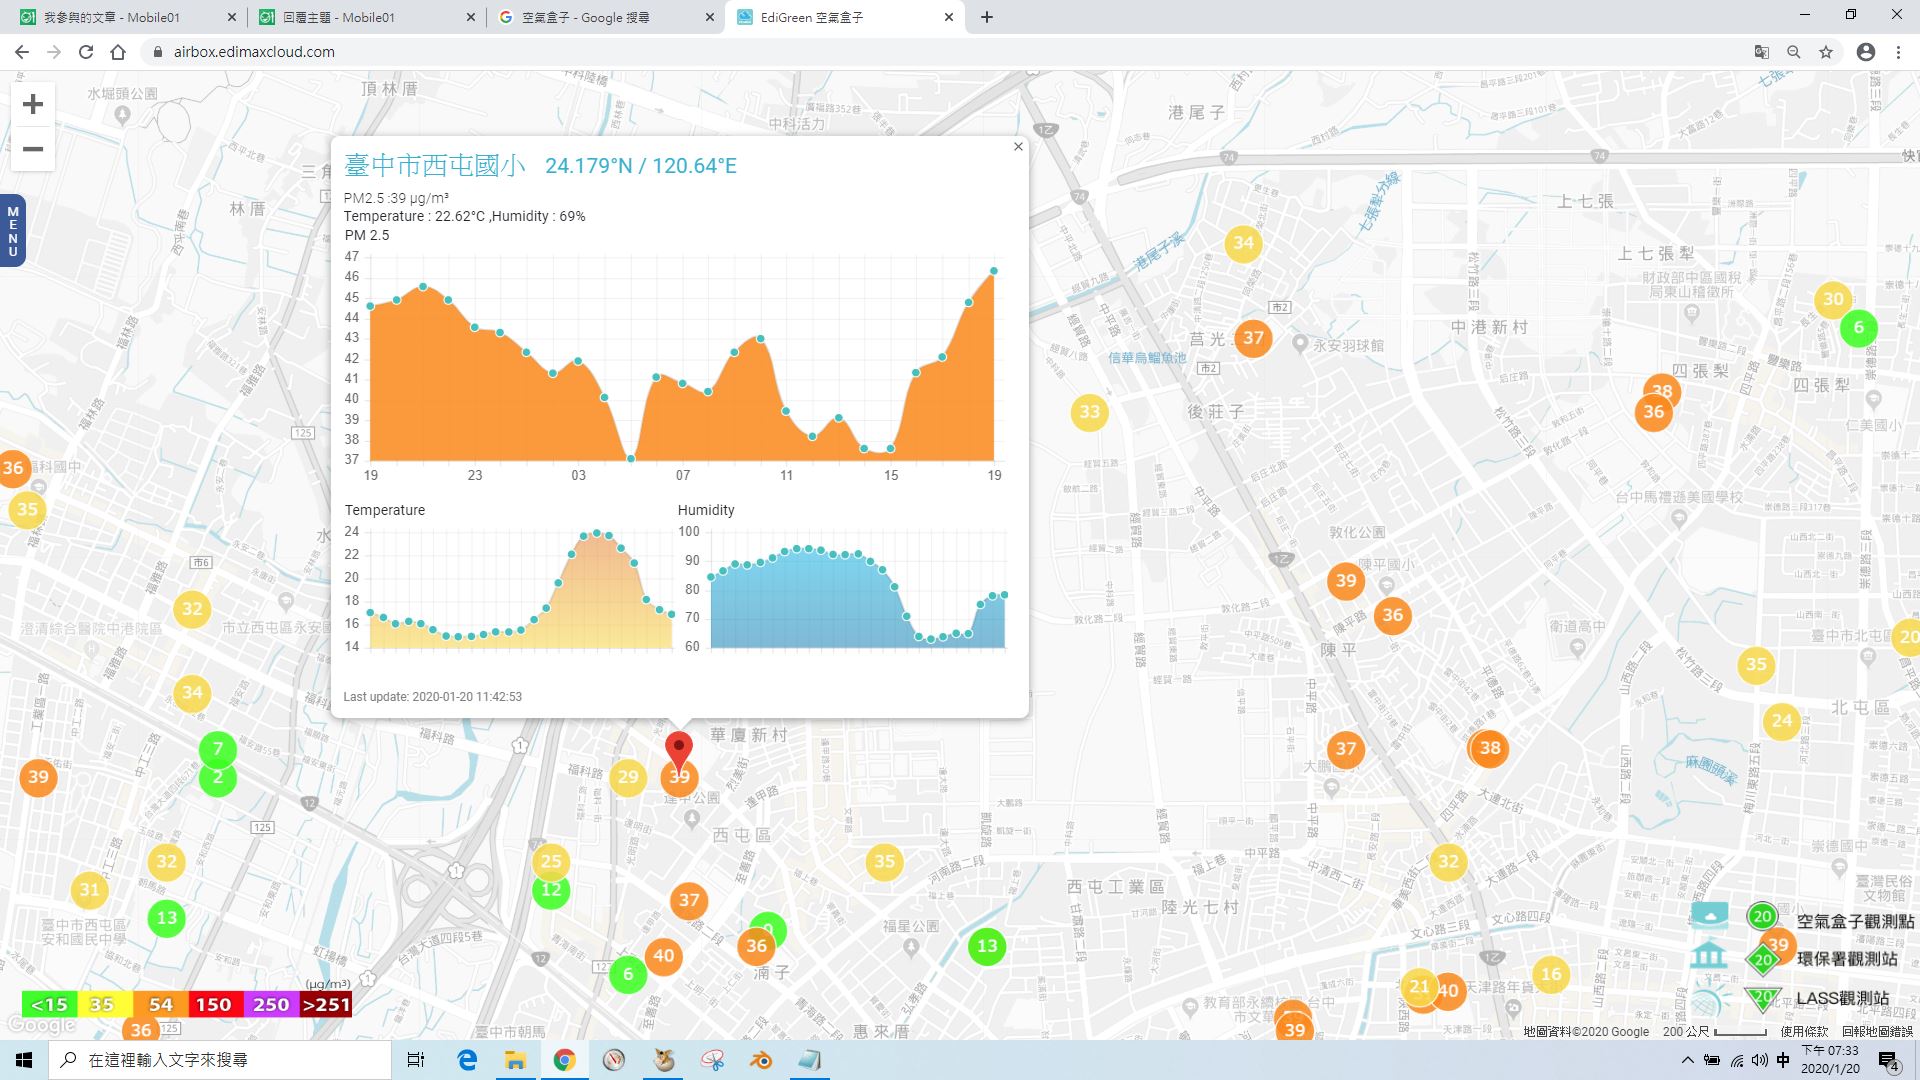Image resolution: width=1920 pixels, height=1080 pixels.
Task: Select the yellow 16 sensor marker
Action: 1551,974
